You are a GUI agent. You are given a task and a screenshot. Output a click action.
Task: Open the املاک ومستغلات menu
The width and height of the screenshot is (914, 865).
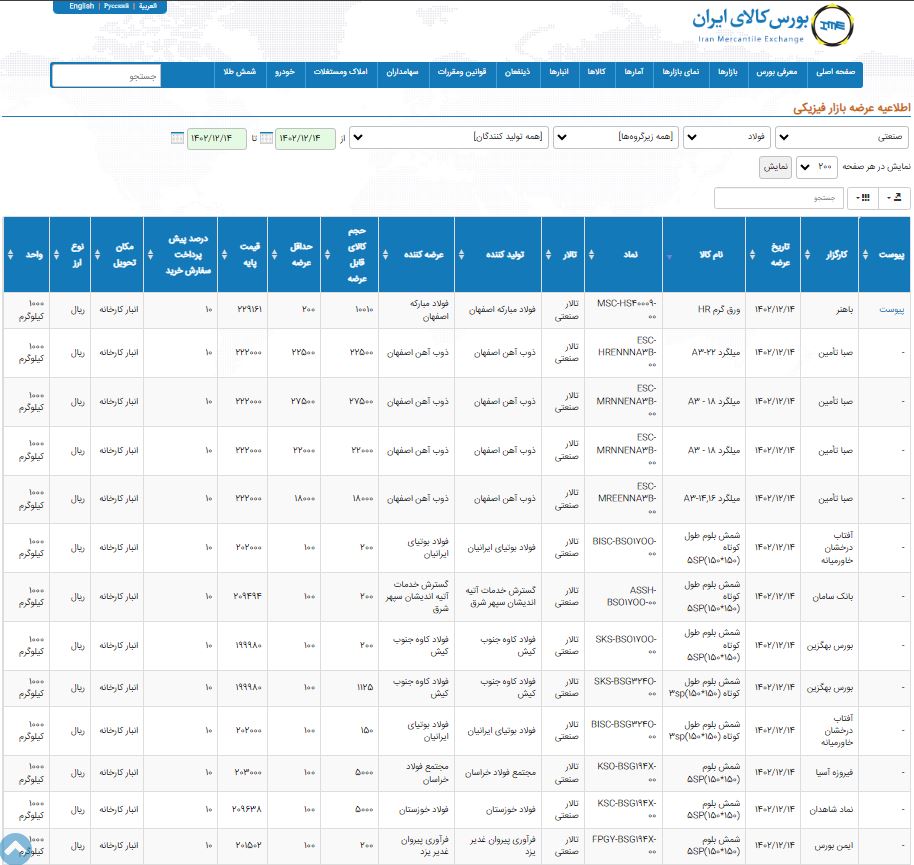(340, 72)
